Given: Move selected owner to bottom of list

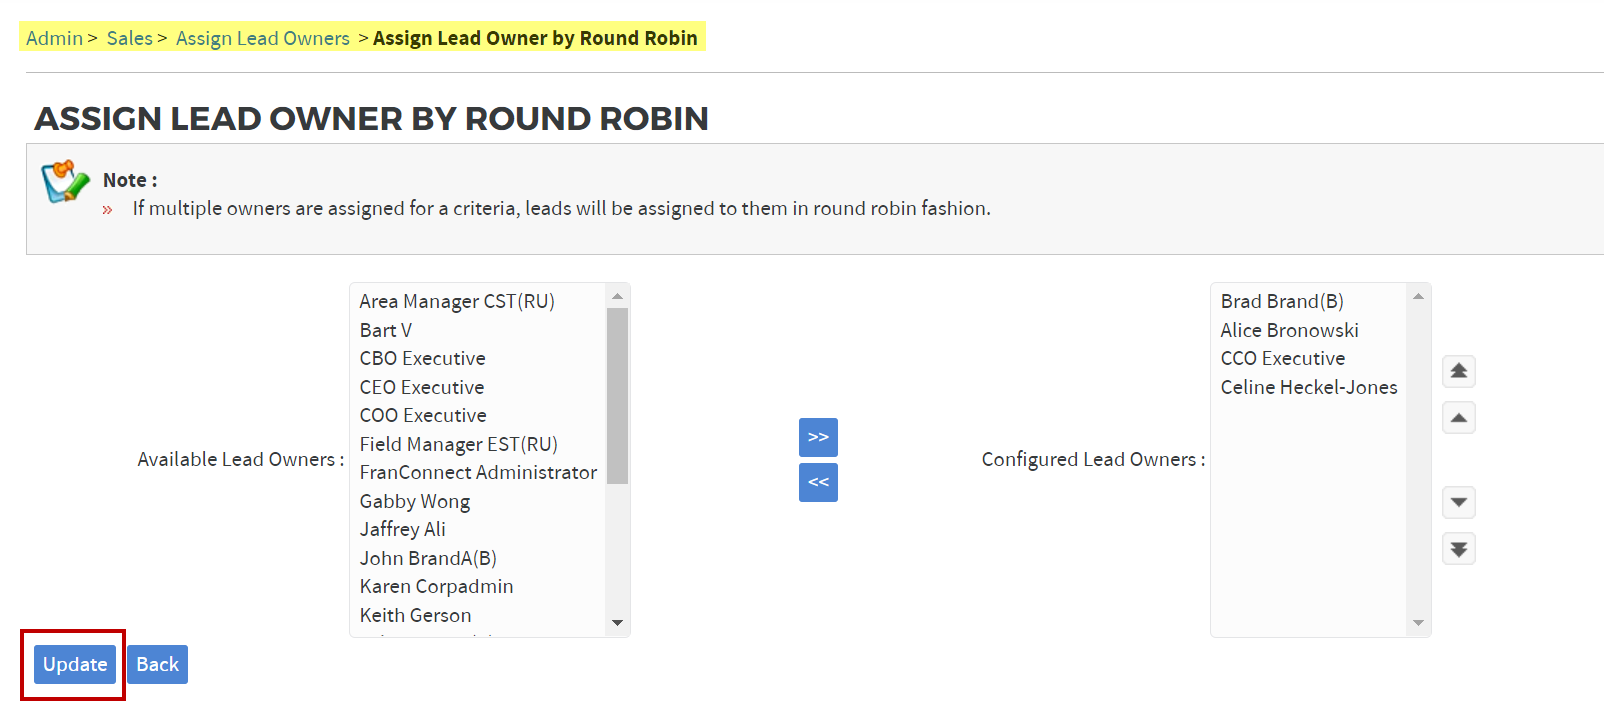Looking at the screenshot, I should [x=1459, y=549].
